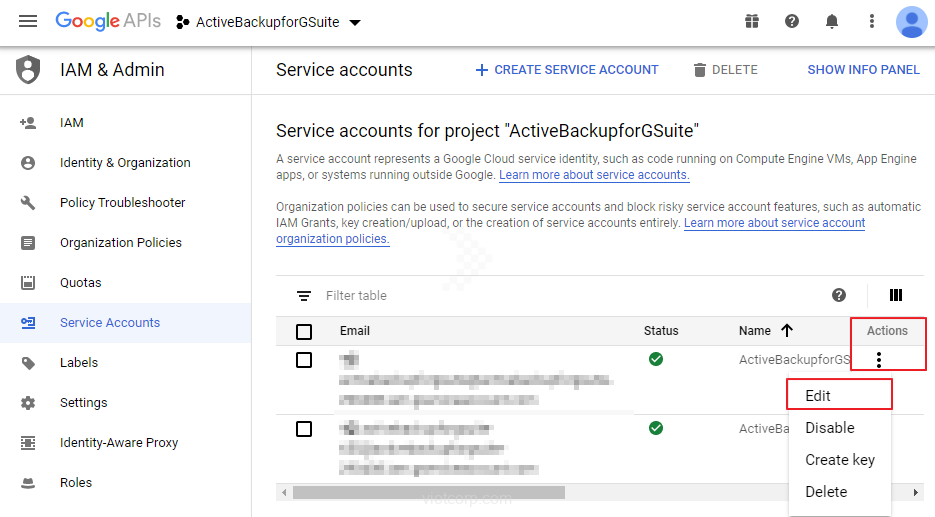Viewport: 935px width, 517px height.
Task: Open the hamburger navigation menu
Action: 28,22
